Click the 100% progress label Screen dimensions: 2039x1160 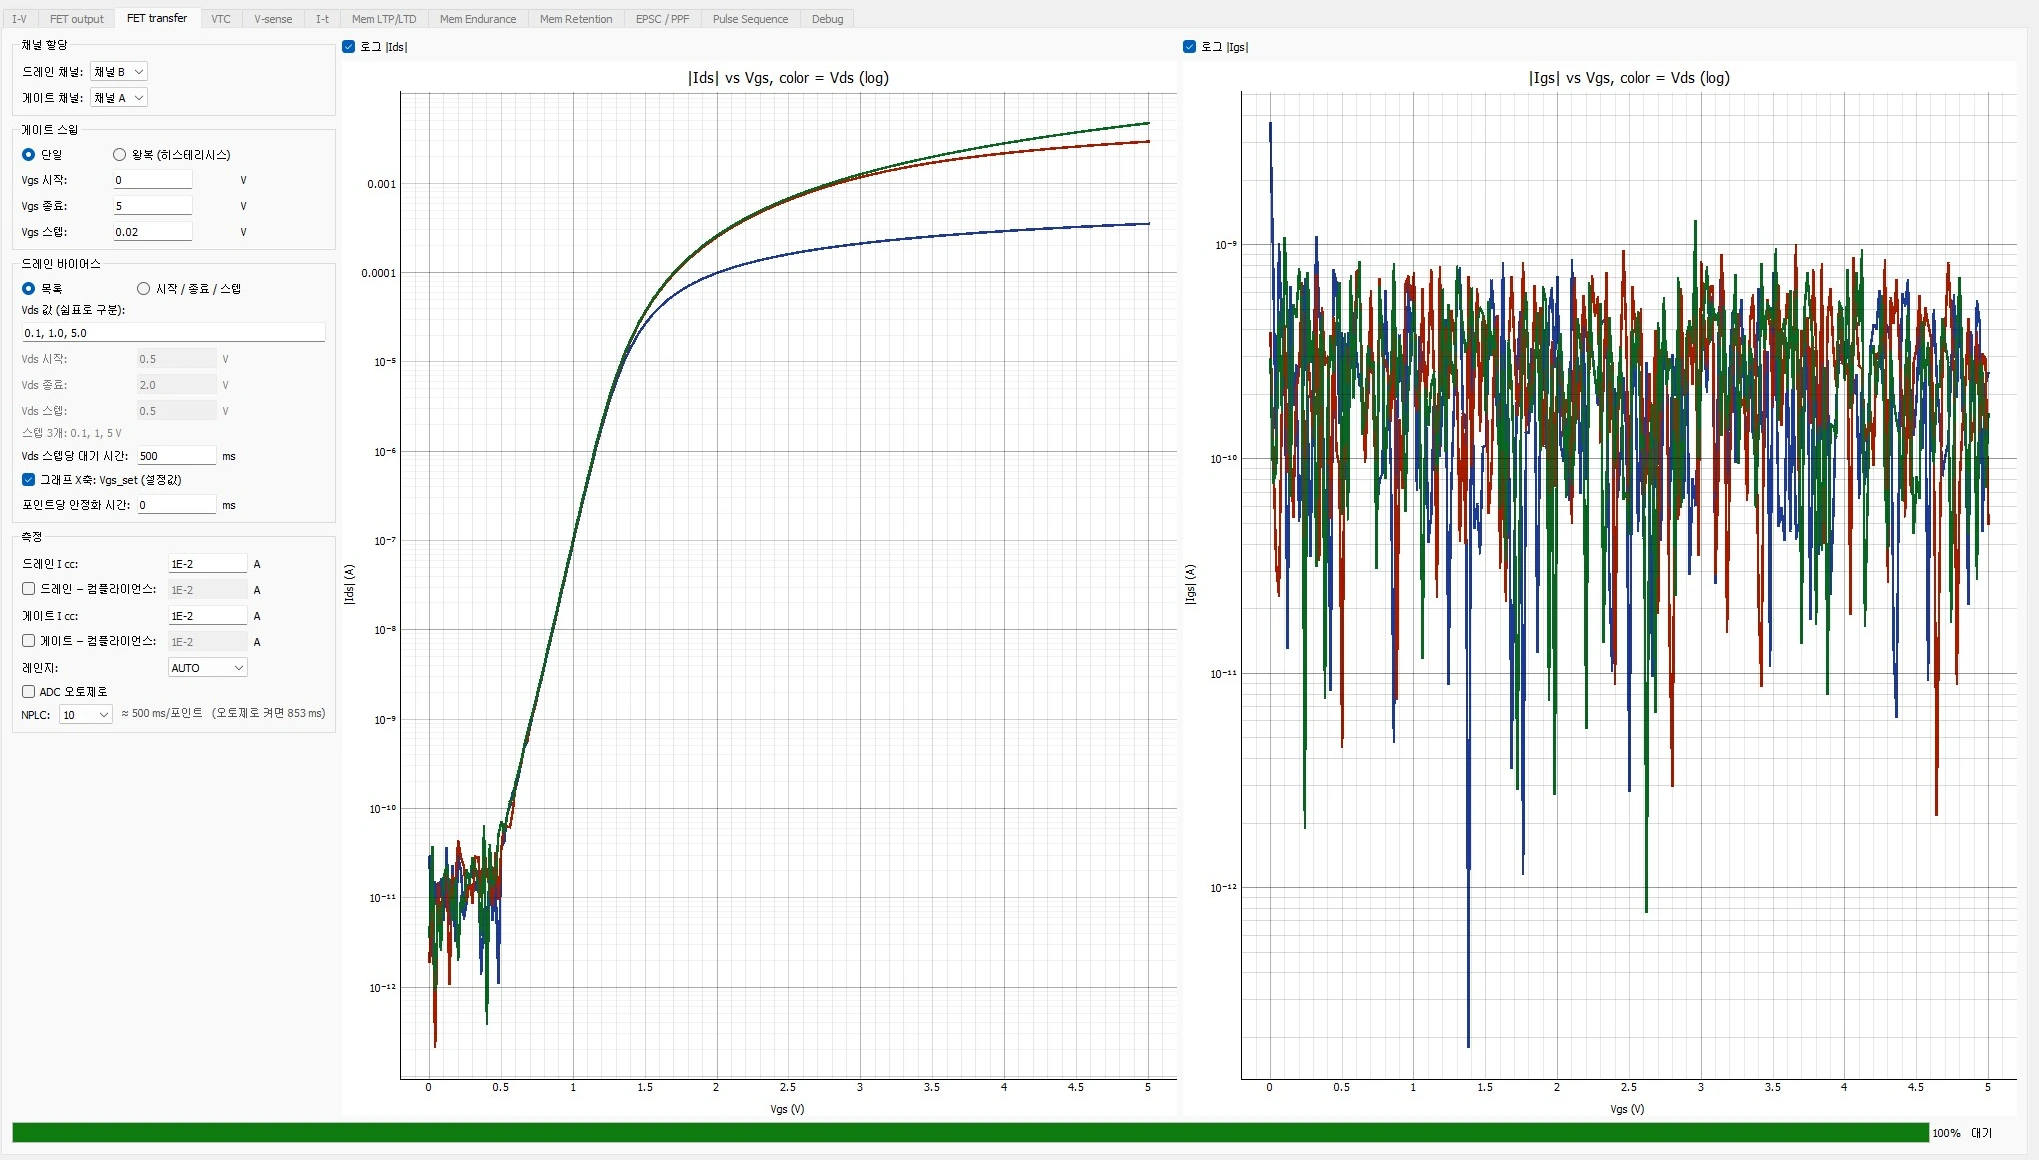tap(1946, 1133)
